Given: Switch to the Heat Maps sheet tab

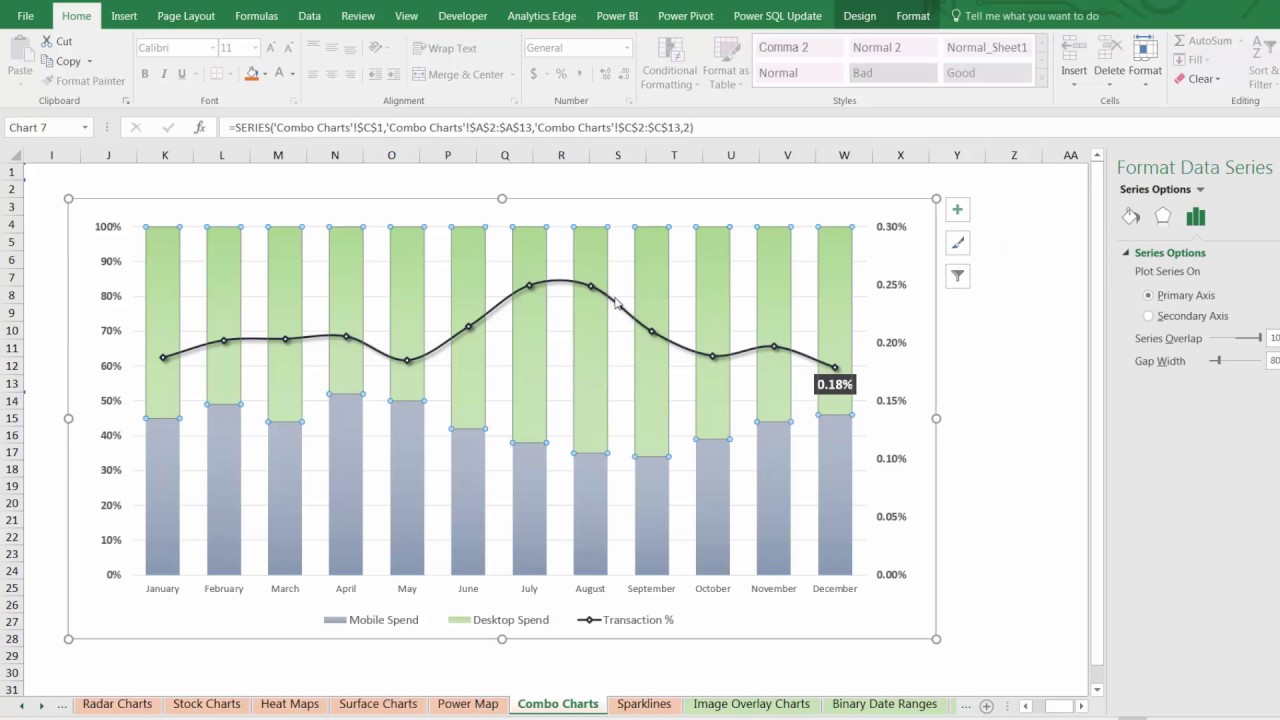Looking at the screenshot, I should (x=289, y=704).
